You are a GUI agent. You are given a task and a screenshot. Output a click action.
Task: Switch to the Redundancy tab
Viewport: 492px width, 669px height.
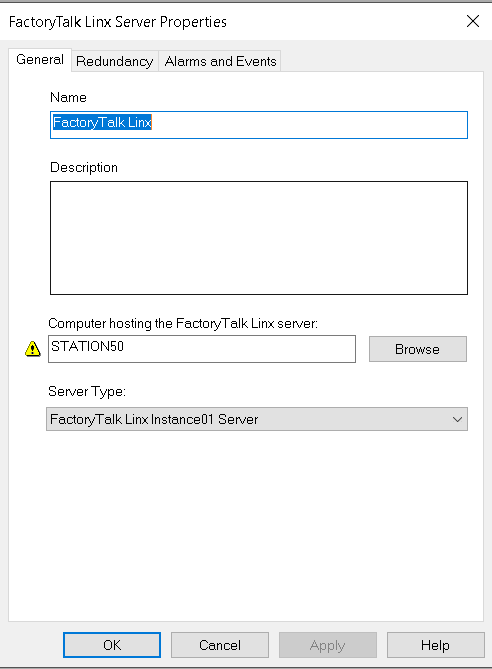click(x=114, y=61)
